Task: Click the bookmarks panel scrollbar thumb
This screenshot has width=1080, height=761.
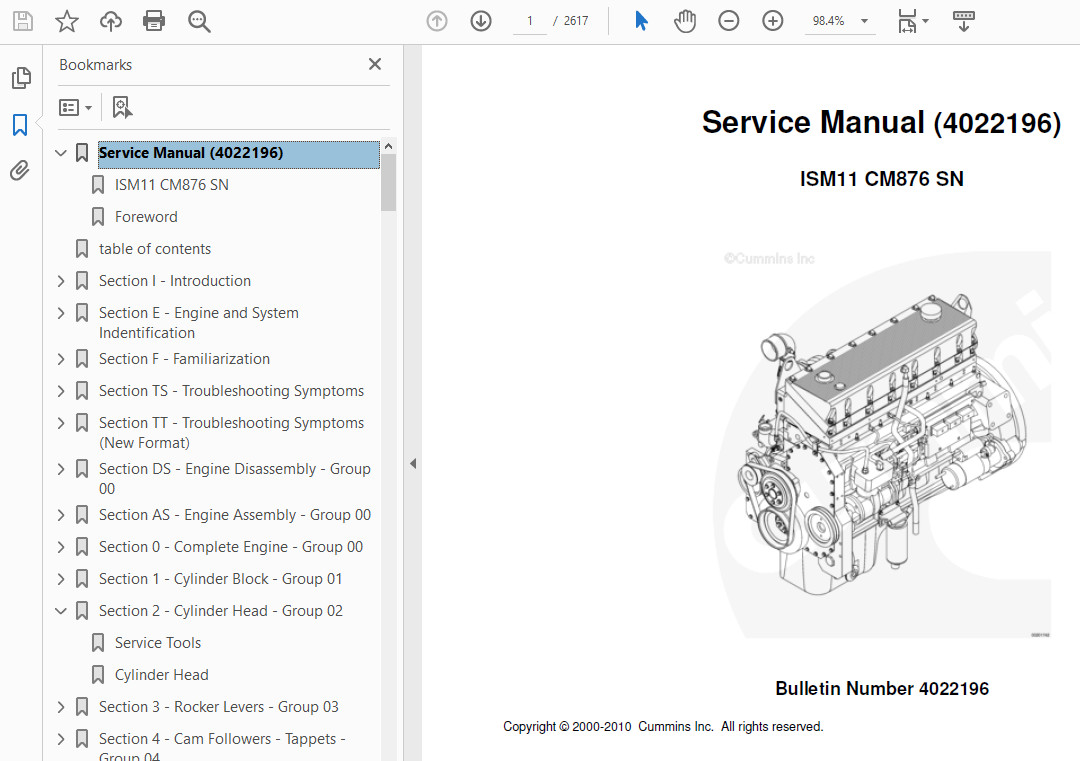Action: [388, 183]
